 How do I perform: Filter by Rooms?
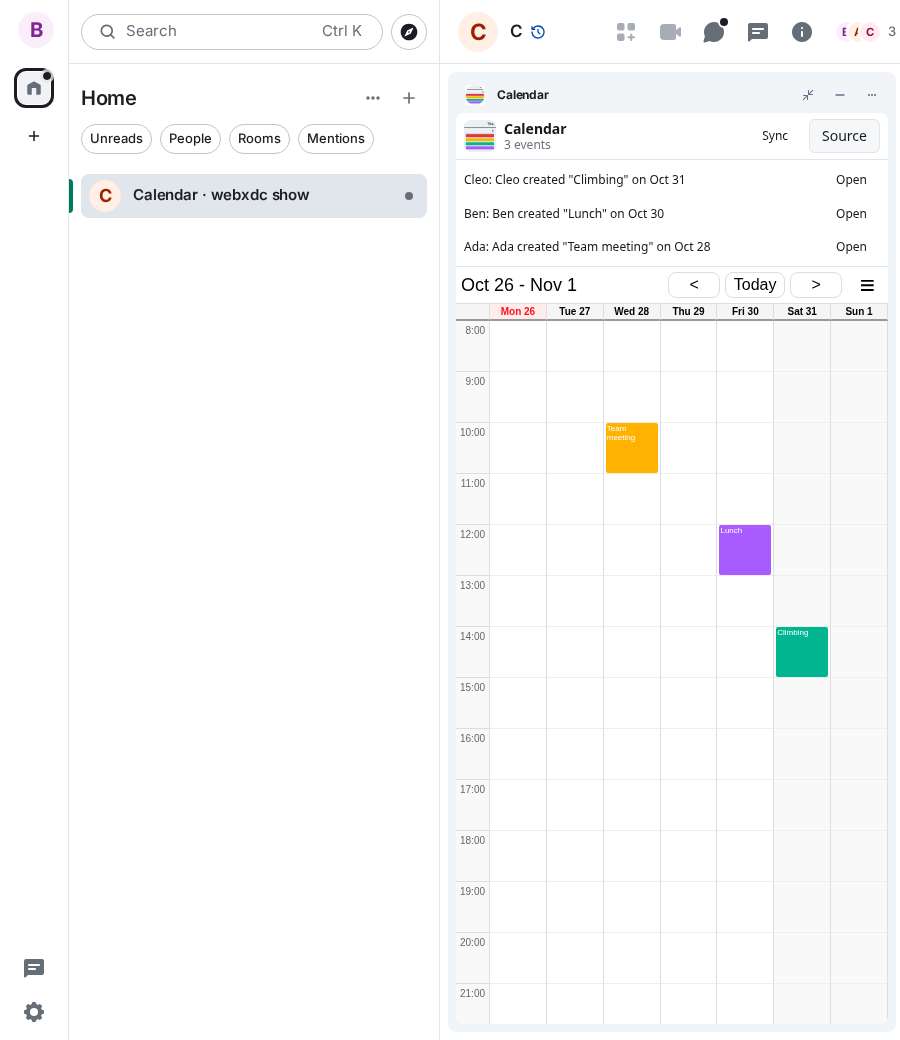(259, 139)
